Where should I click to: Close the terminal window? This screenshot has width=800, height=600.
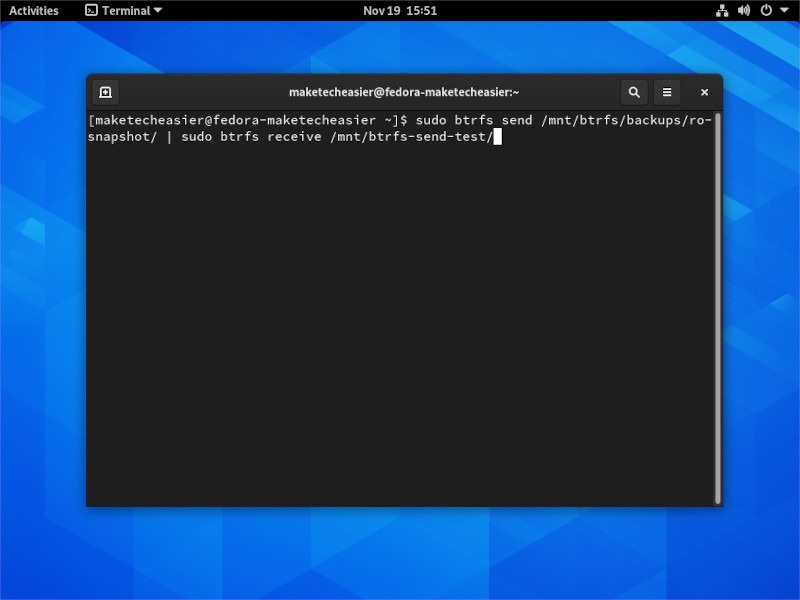click(x=703, y=92)
